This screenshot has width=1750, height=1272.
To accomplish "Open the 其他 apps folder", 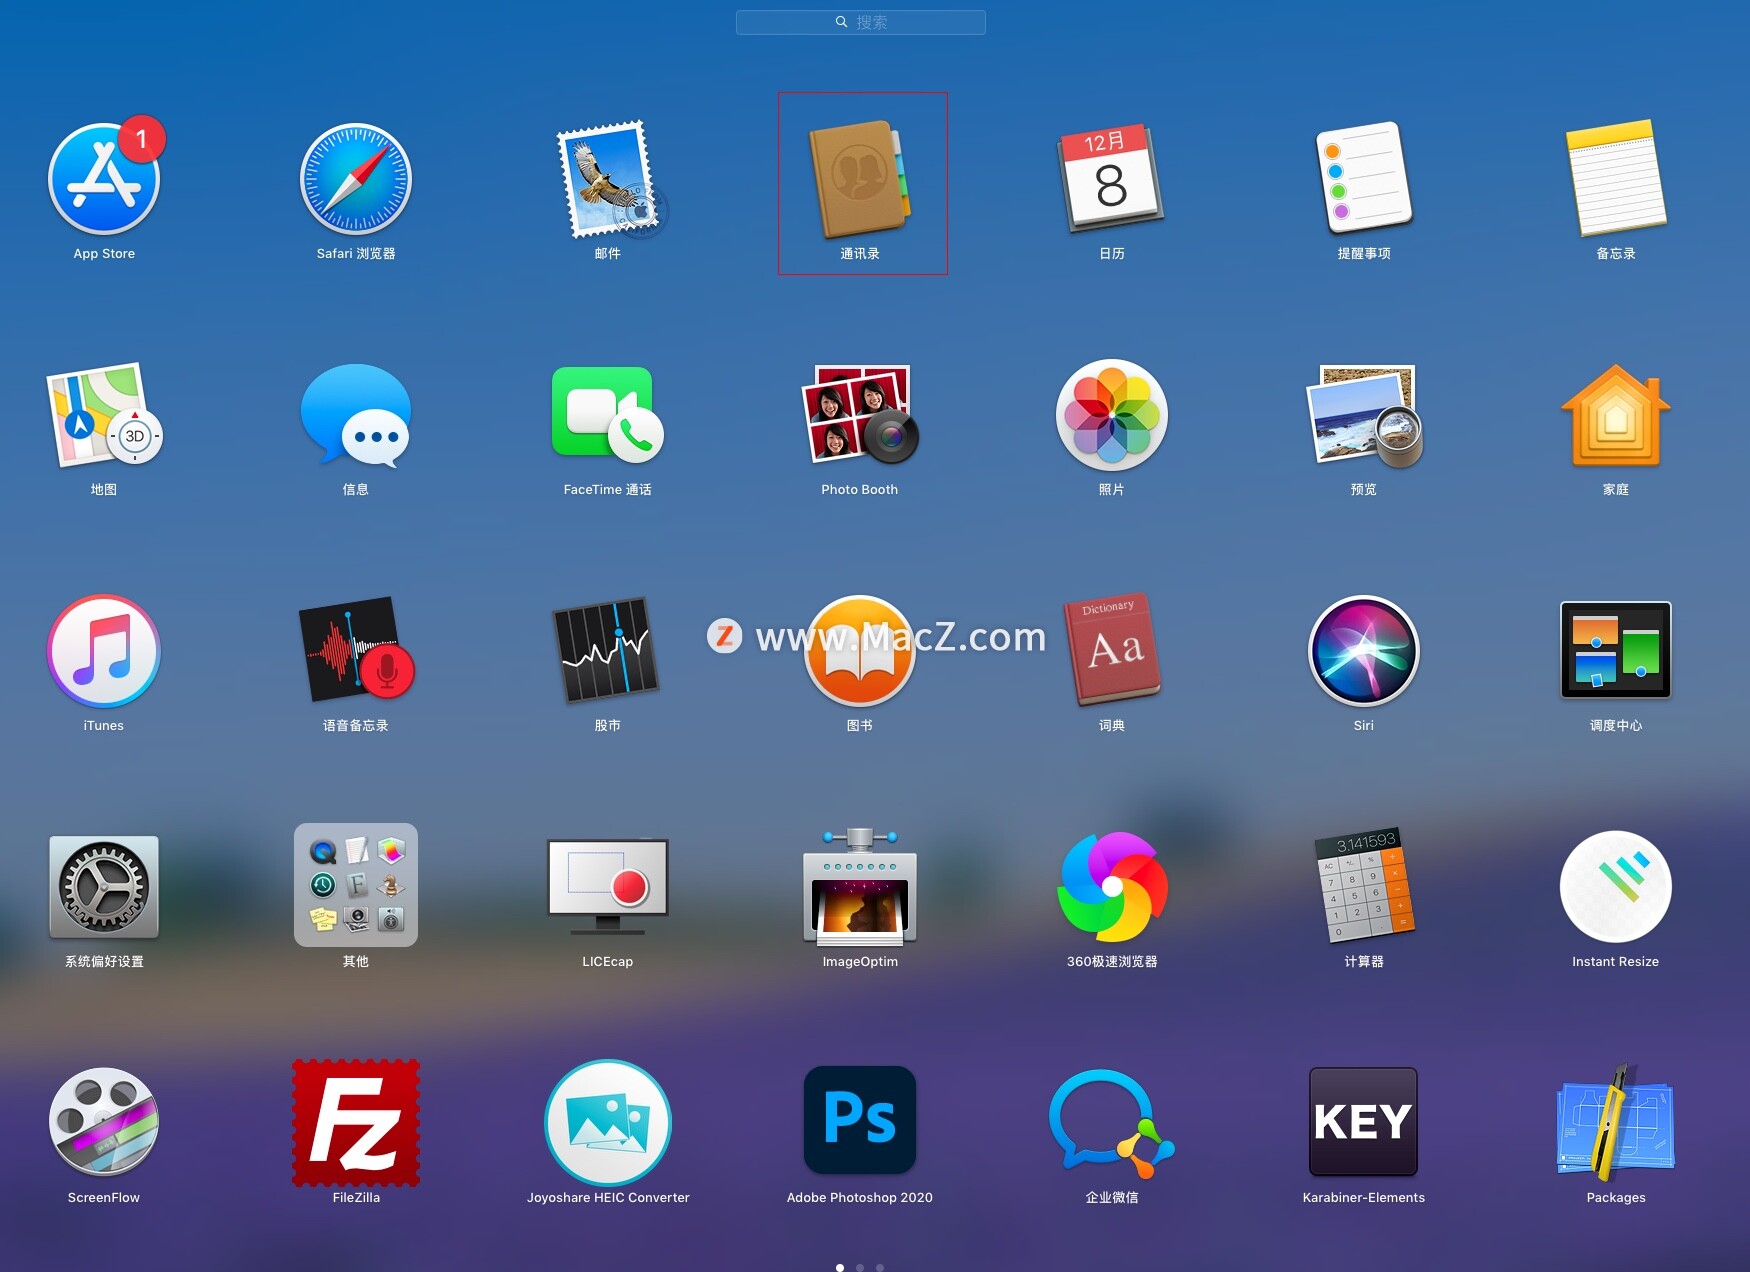I will (x=356, y=885).
